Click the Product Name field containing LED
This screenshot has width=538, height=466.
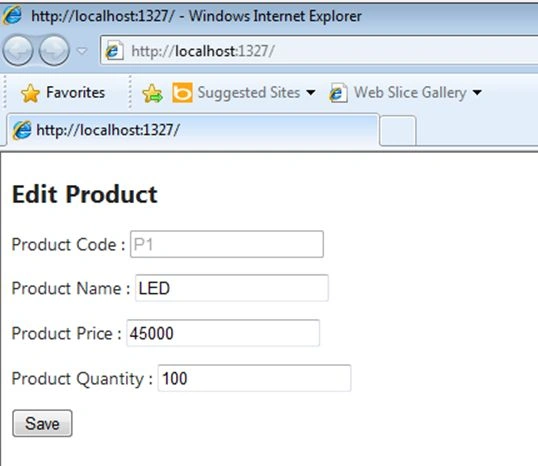pos(232,288)
